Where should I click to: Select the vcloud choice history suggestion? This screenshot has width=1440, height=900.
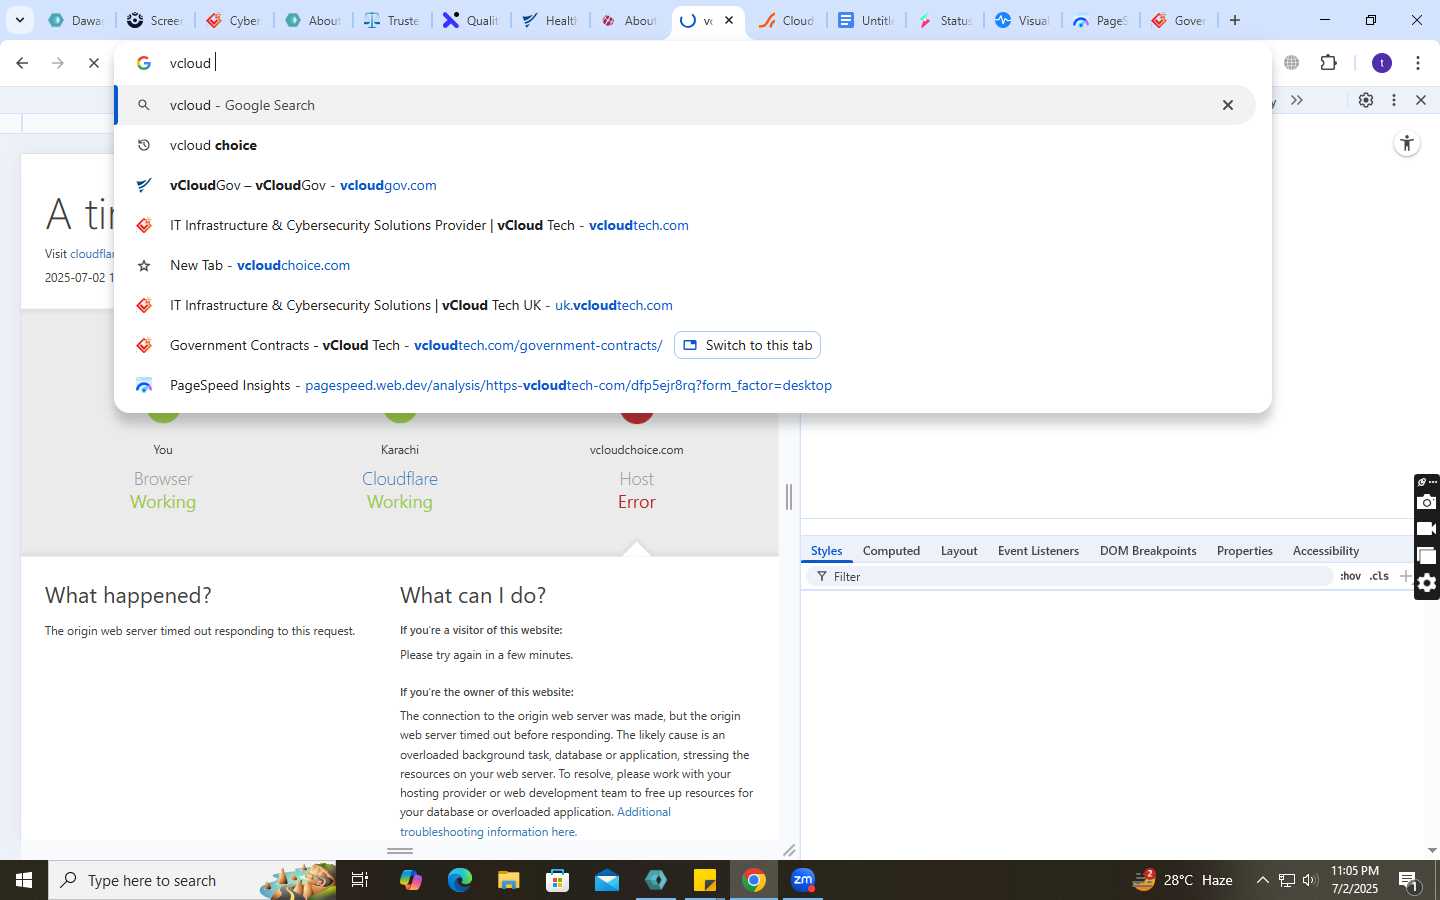click(685, 145)
